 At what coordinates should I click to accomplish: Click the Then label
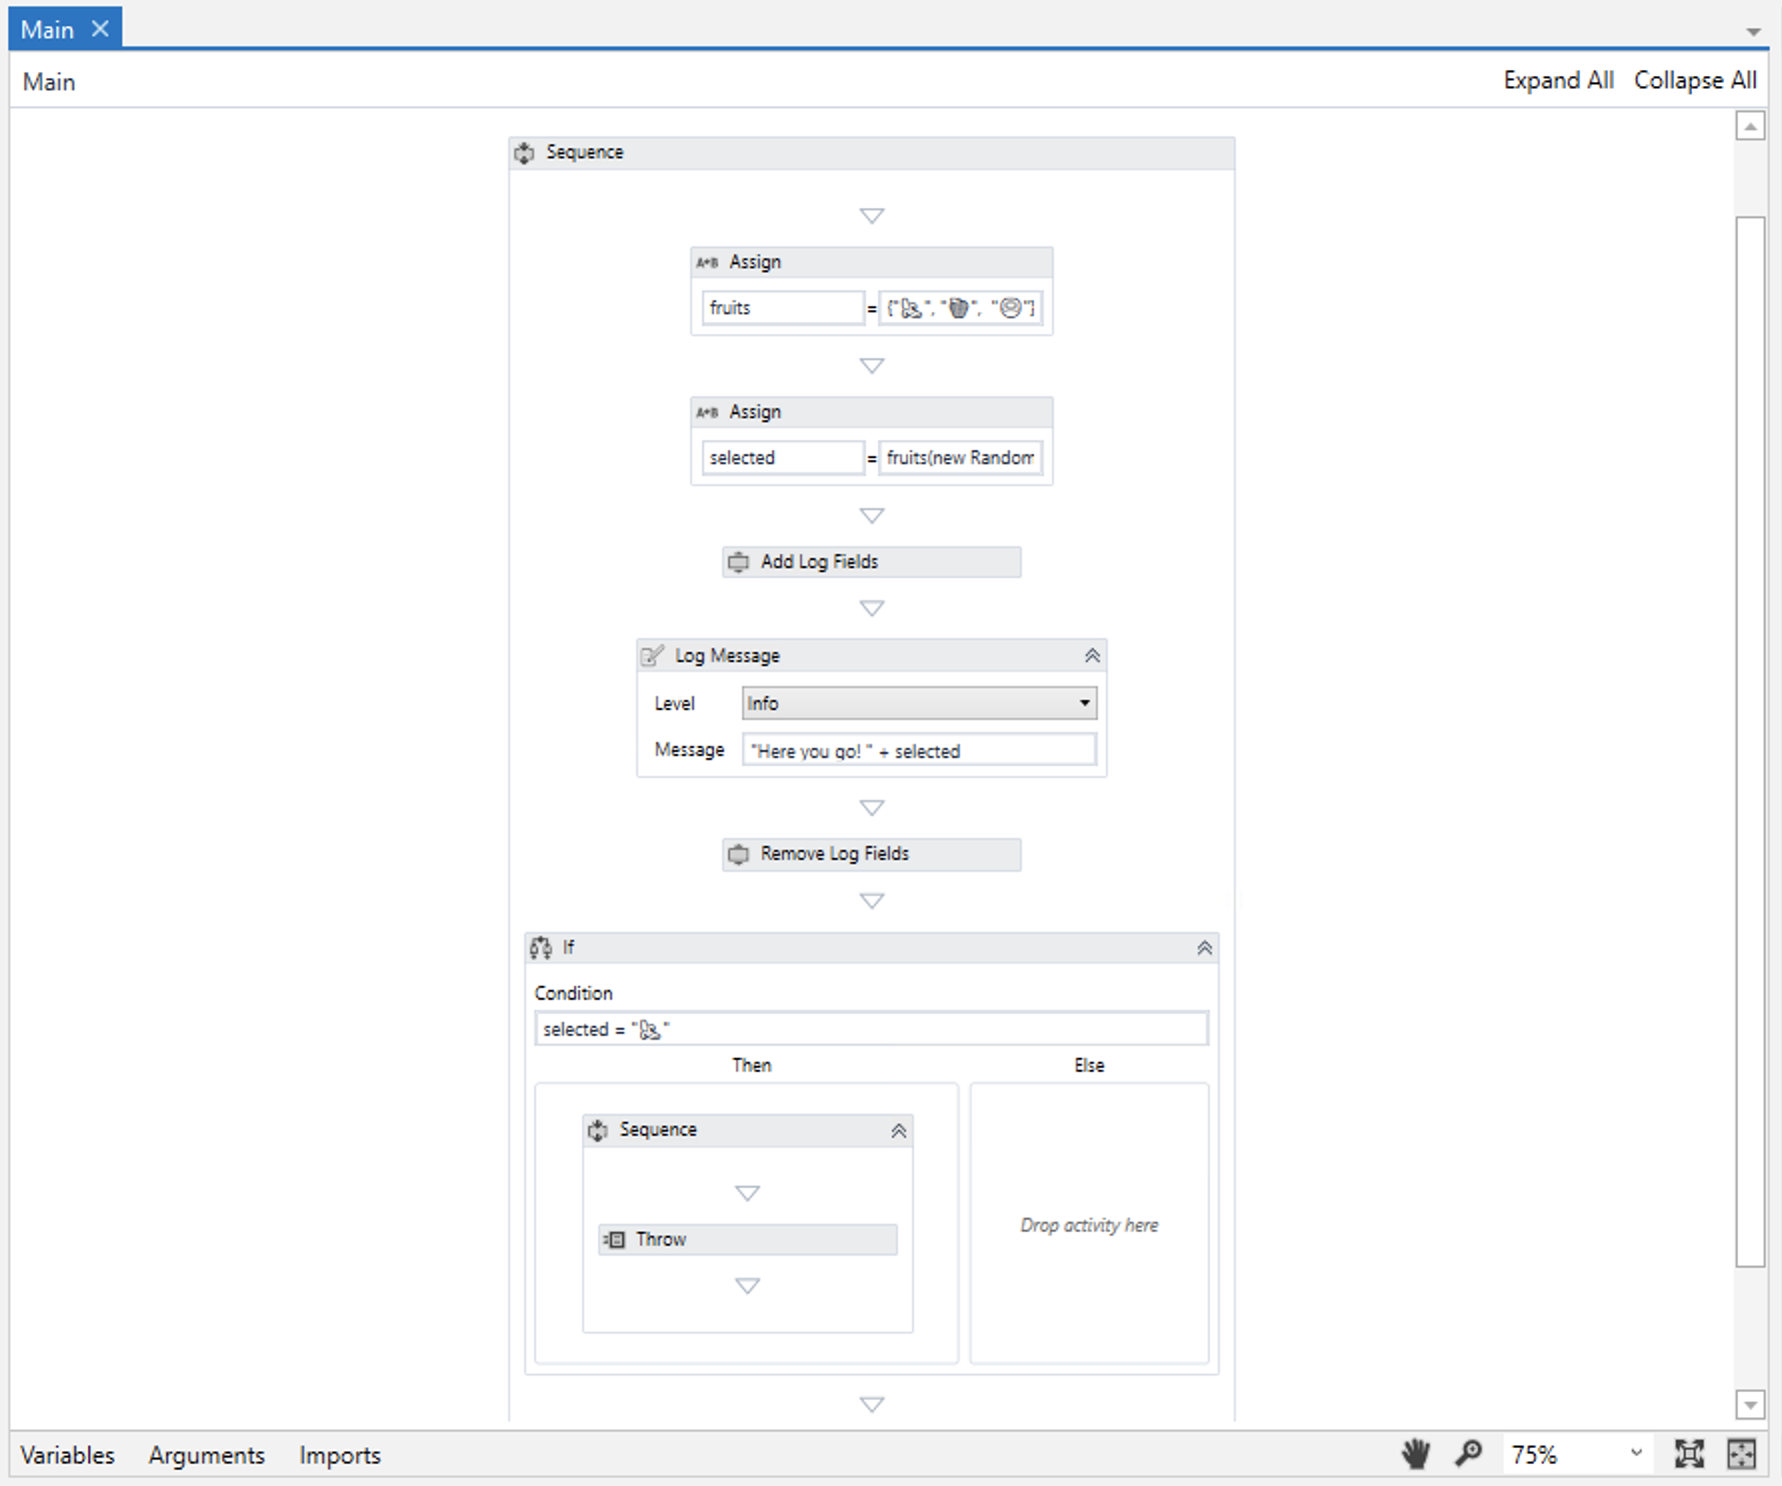pos(751,1065)
